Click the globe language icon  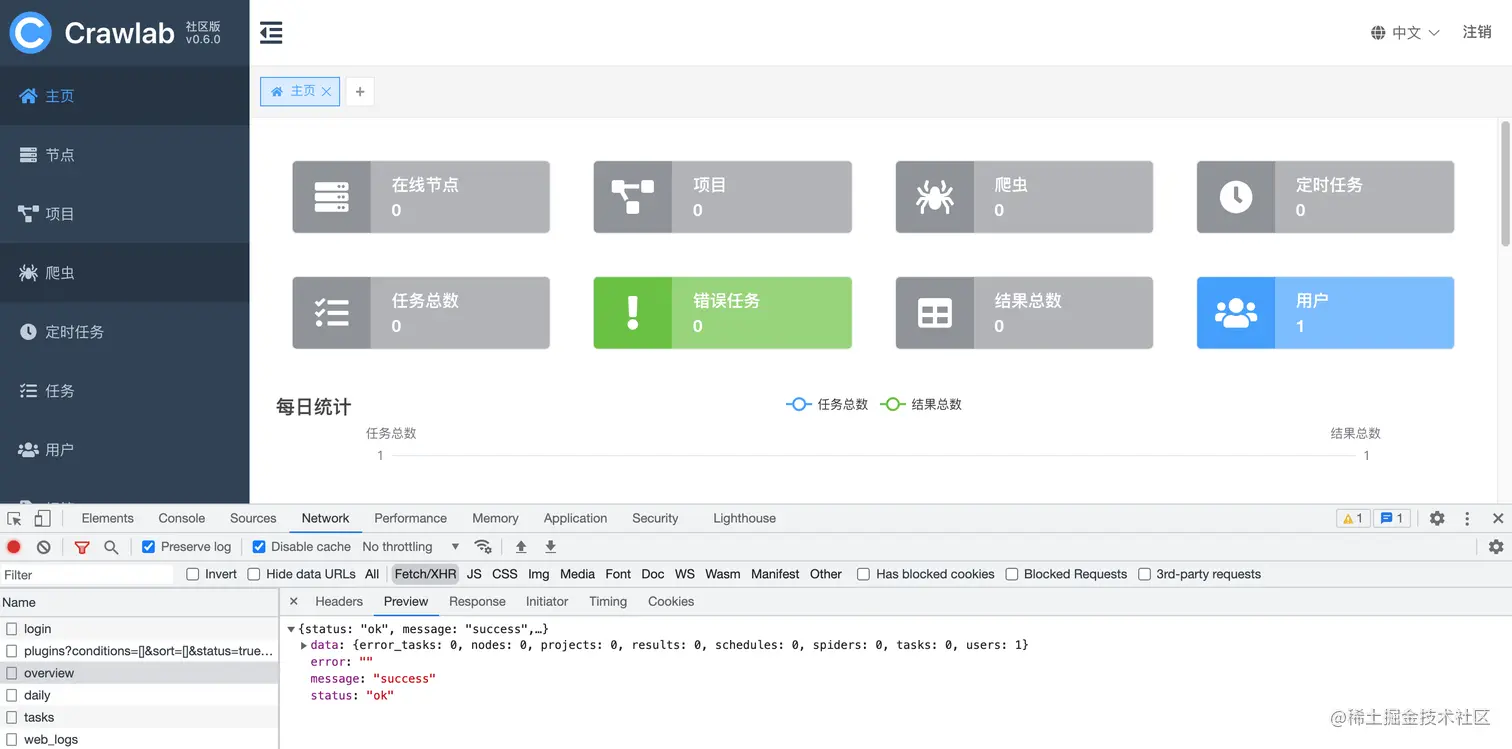click(1379, 33)
